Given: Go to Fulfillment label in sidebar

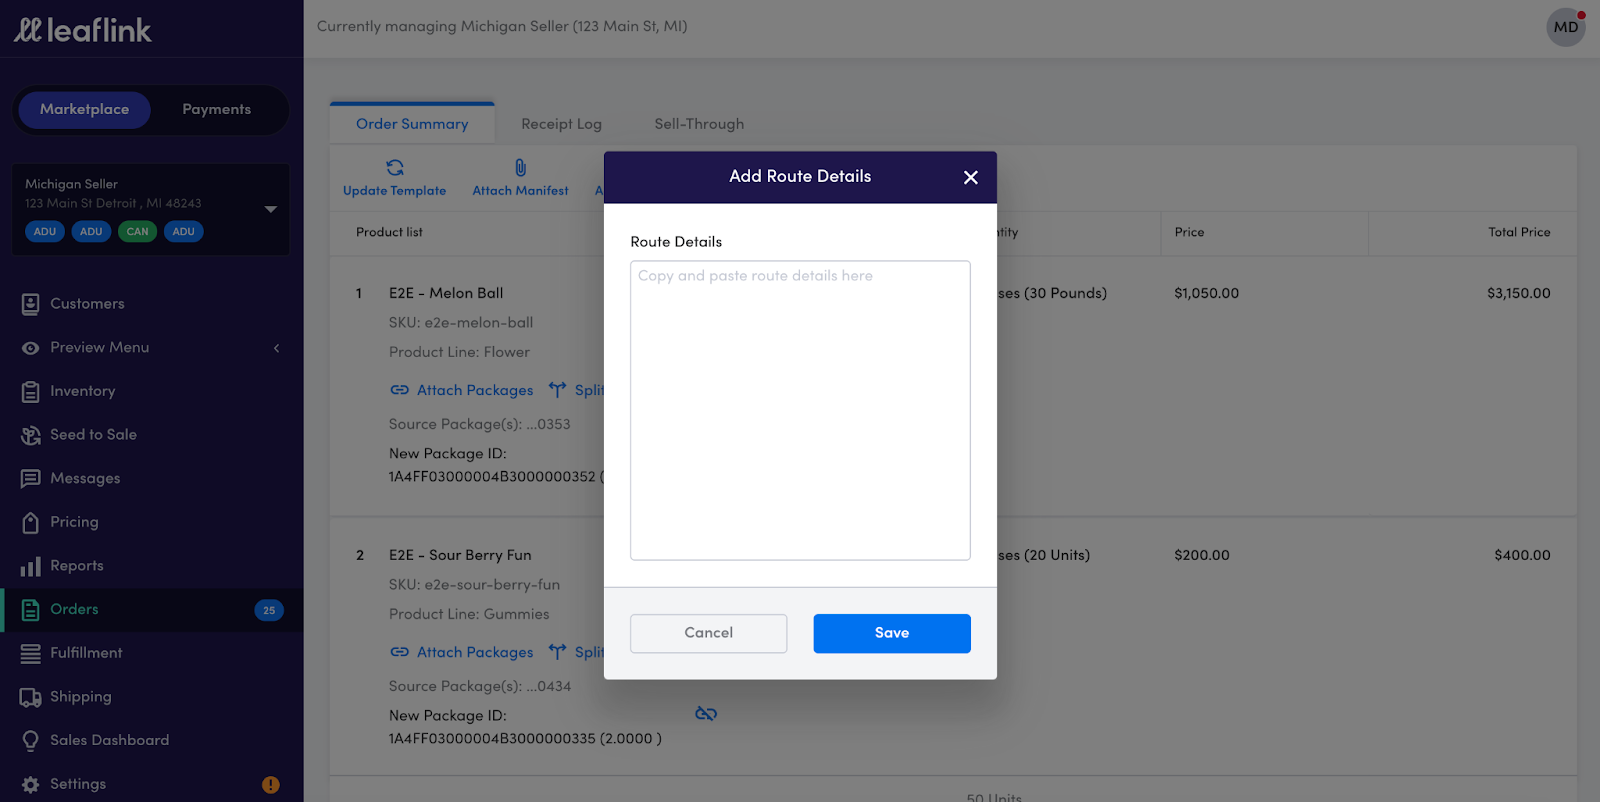Looking at the screenshot, I should [x=86, y=653].
